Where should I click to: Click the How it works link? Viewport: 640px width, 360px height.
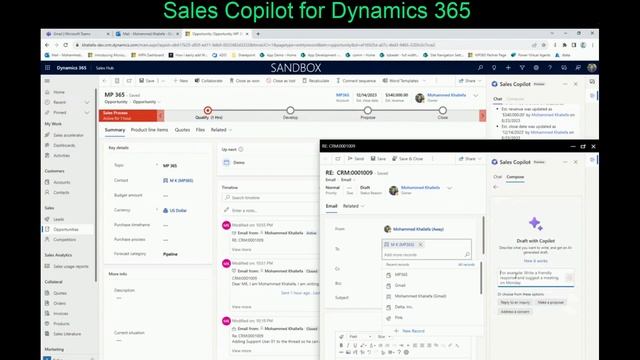536,261
